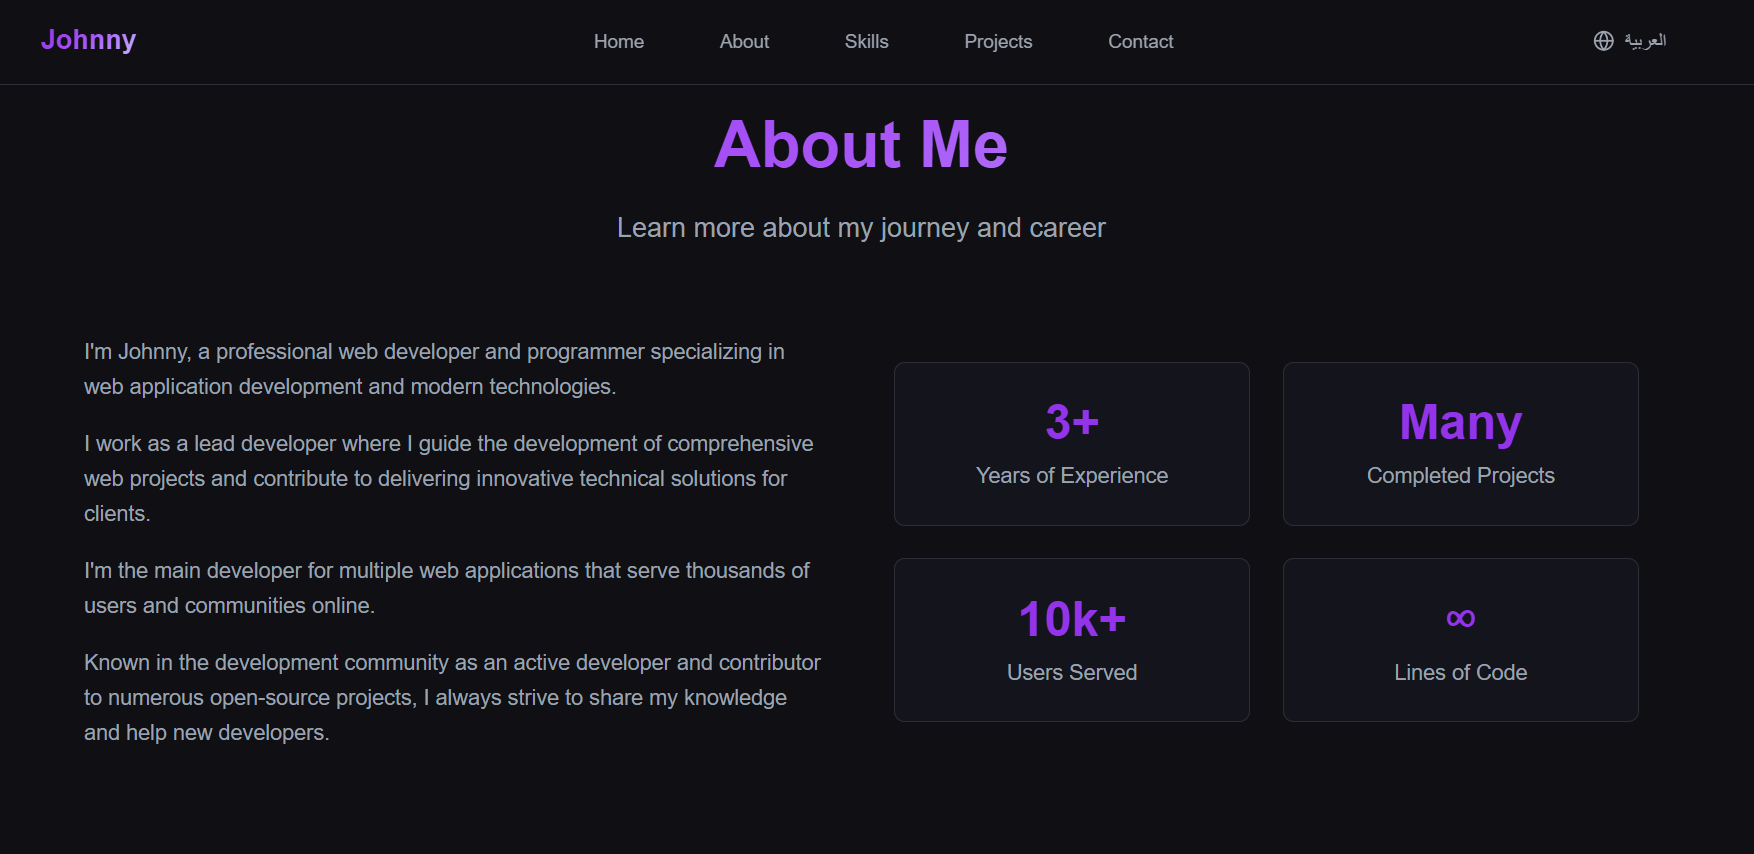
Task: Open the Projects nav link
Action: (x=998, y=42)
